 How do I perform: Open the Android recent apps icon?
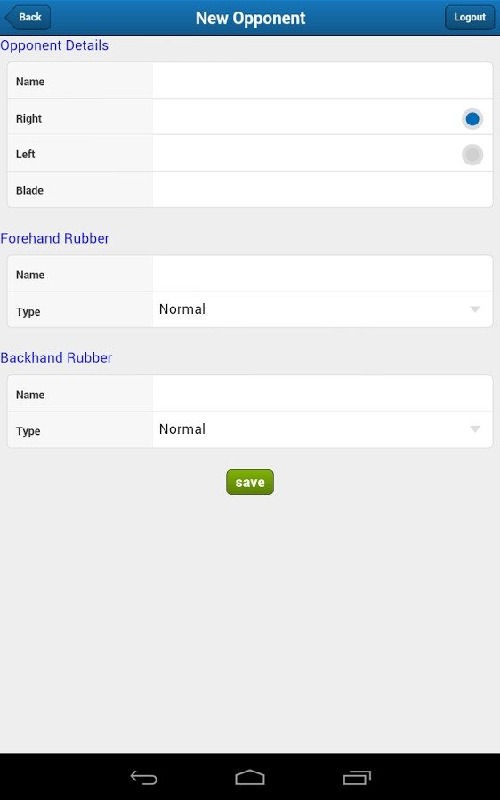pyautogui.click(x=357, y=778)
